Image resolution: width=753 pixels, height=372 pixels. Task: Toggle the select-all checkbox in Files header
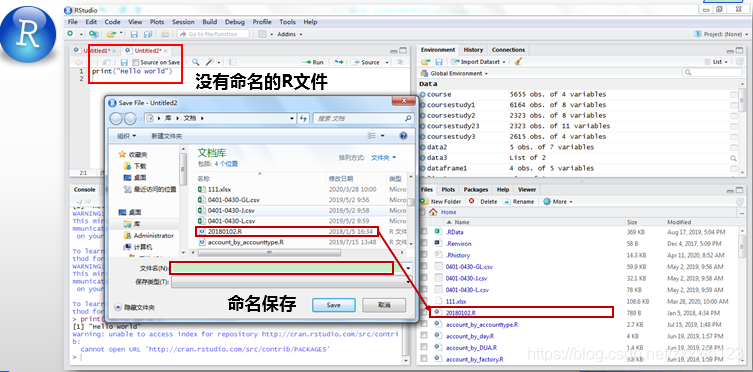point(424,212)
